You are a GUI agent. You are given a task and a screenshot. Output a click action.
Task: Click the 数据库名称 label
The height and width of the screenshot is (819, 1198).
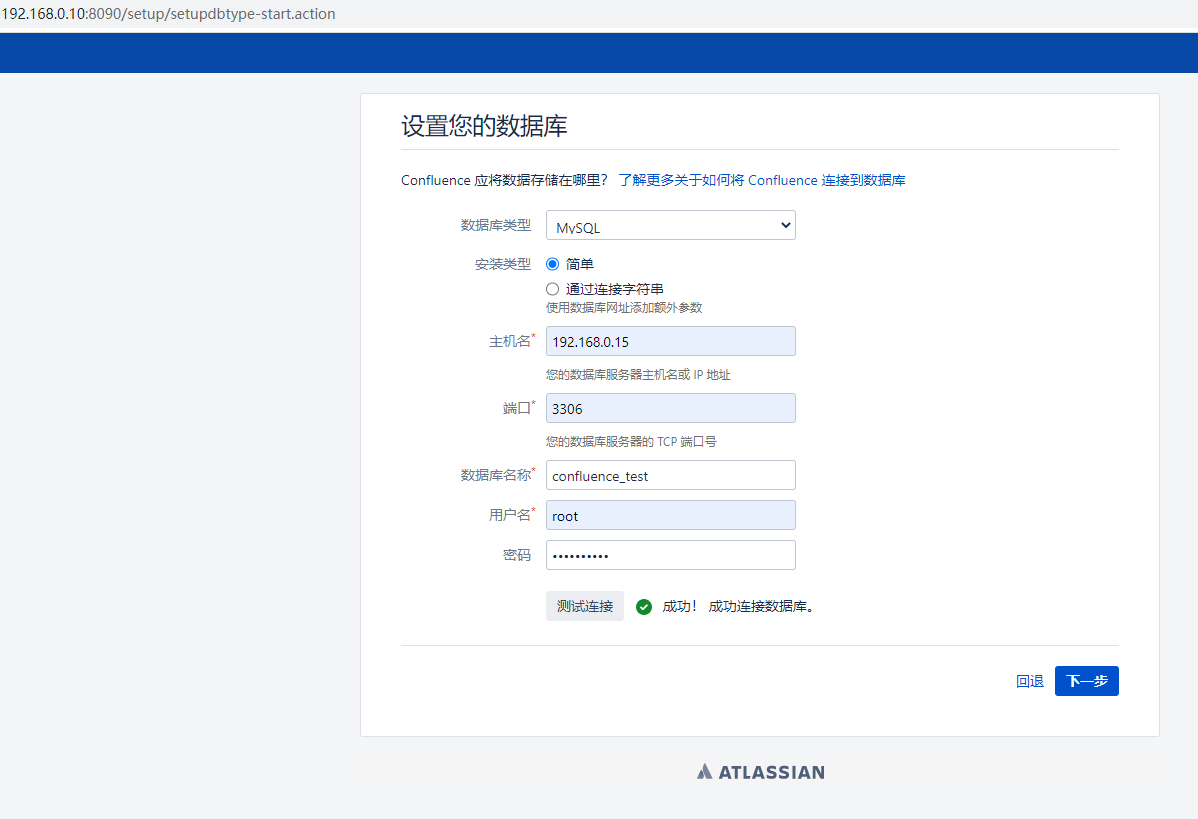pyautogui.click(x=497, y=475)
